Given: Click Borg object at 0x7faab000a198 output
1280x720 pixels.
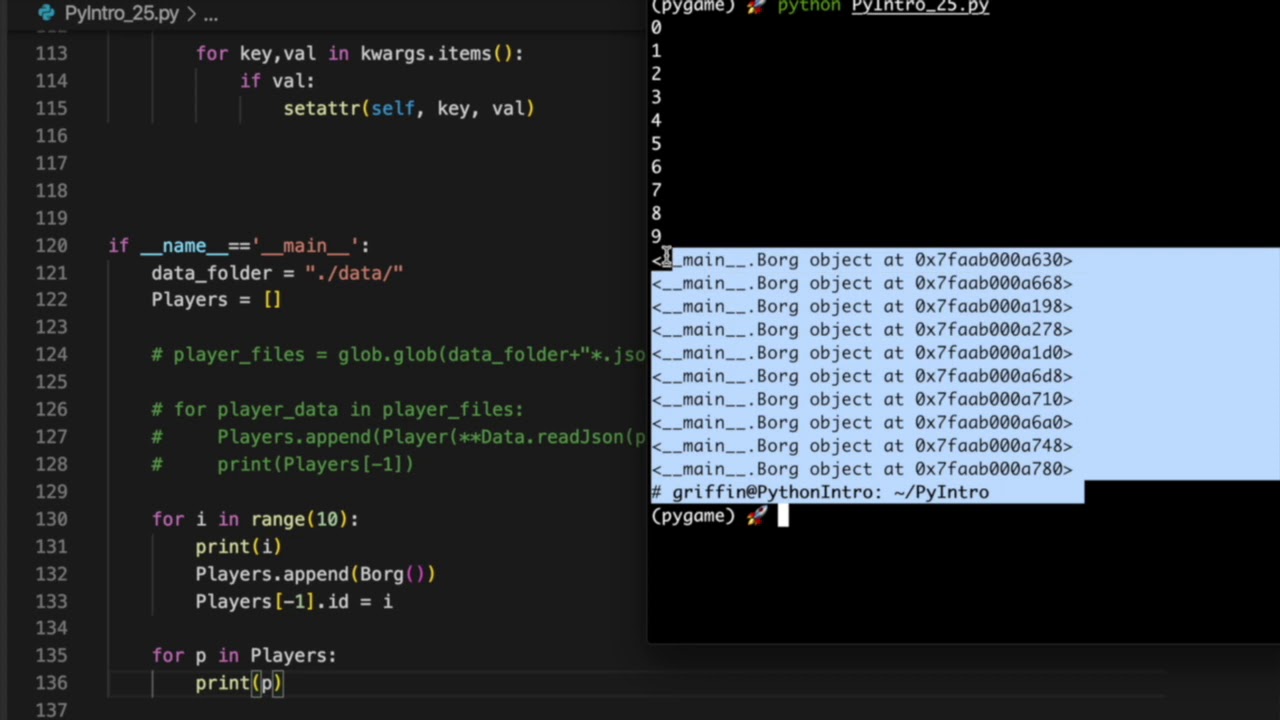Looking at the screenshot, I should 862,307.
